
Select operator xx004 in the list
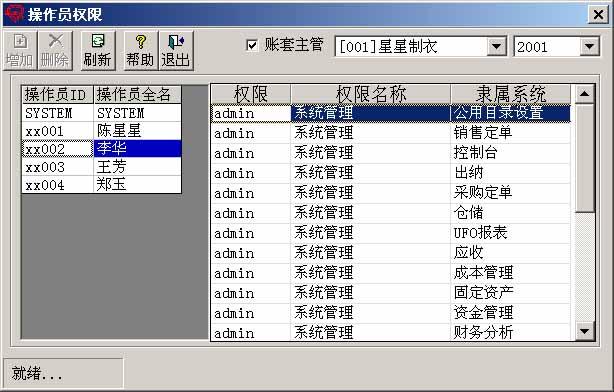[58, 184]
